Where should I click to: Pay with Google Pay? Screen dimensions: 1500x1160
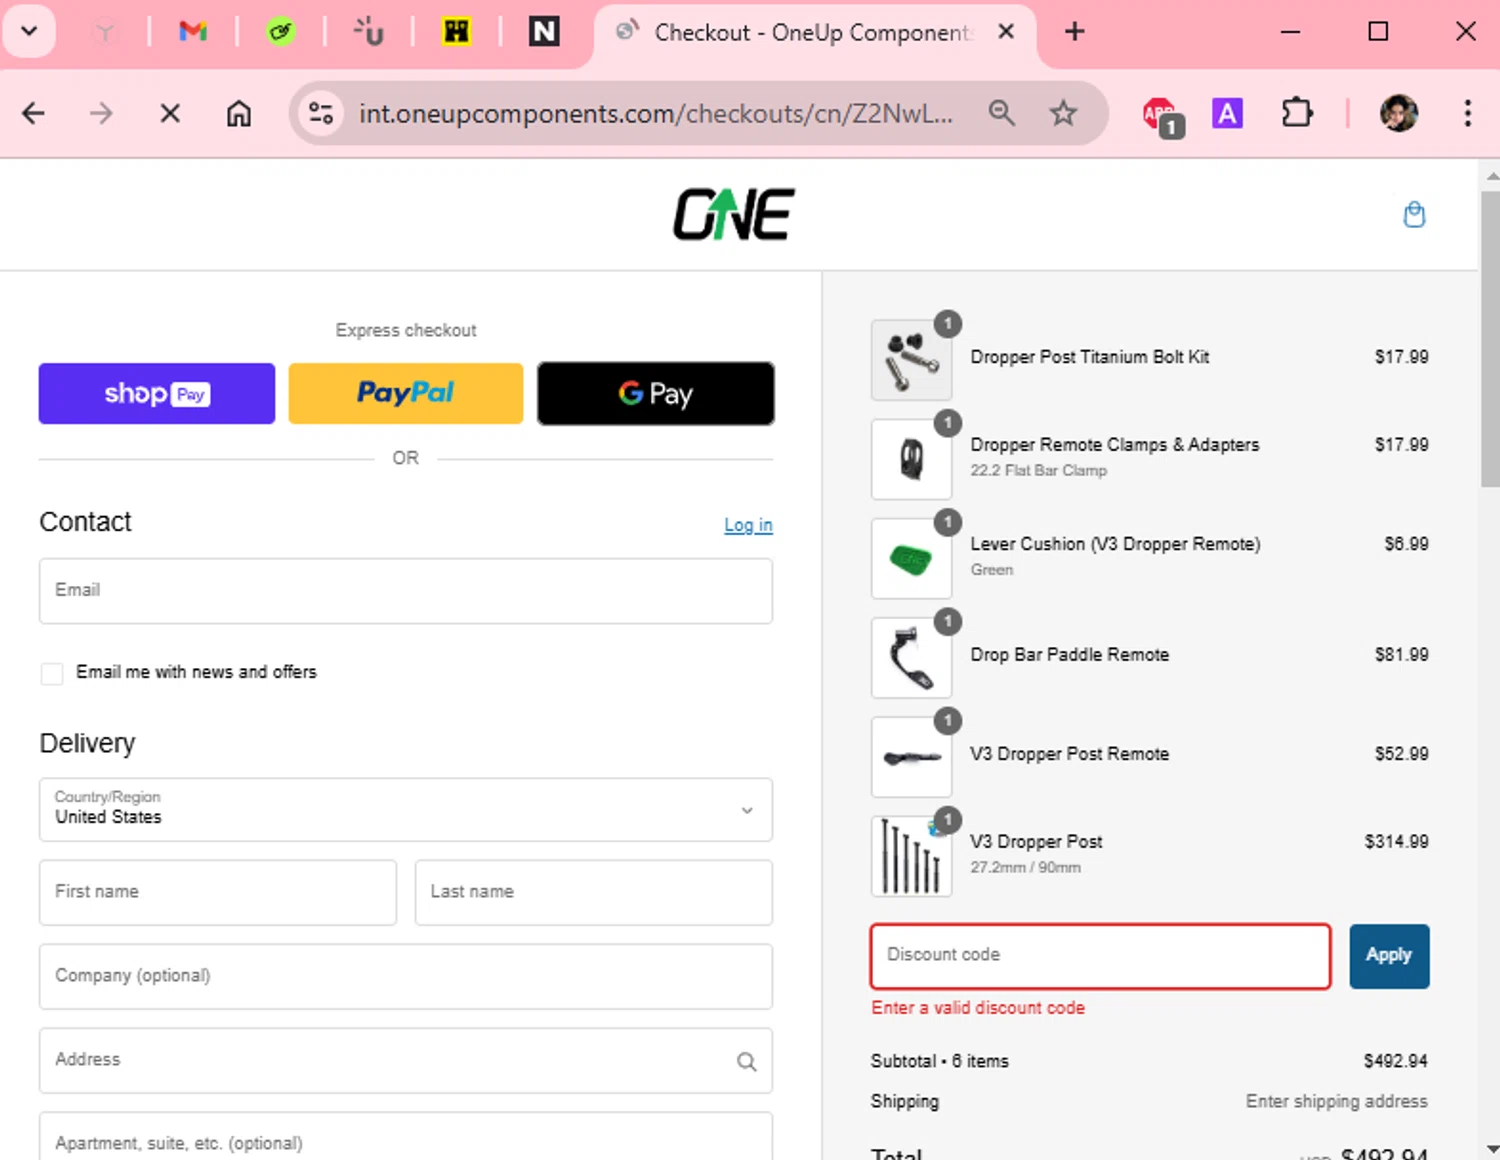(x=656, y=393)
